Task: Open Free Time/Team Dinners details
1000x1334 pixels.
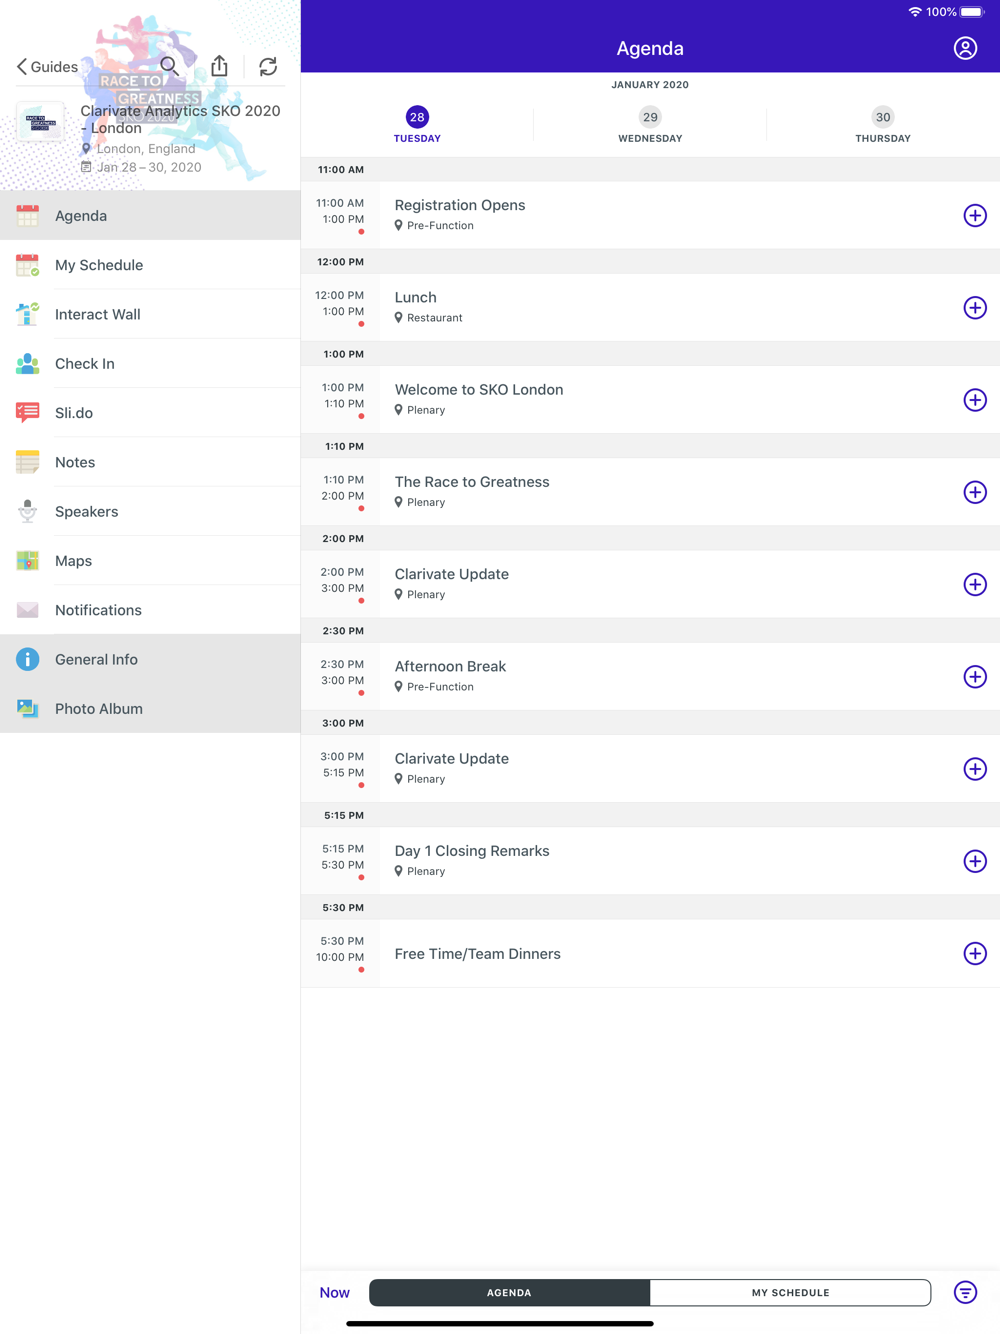Action: 650,953
